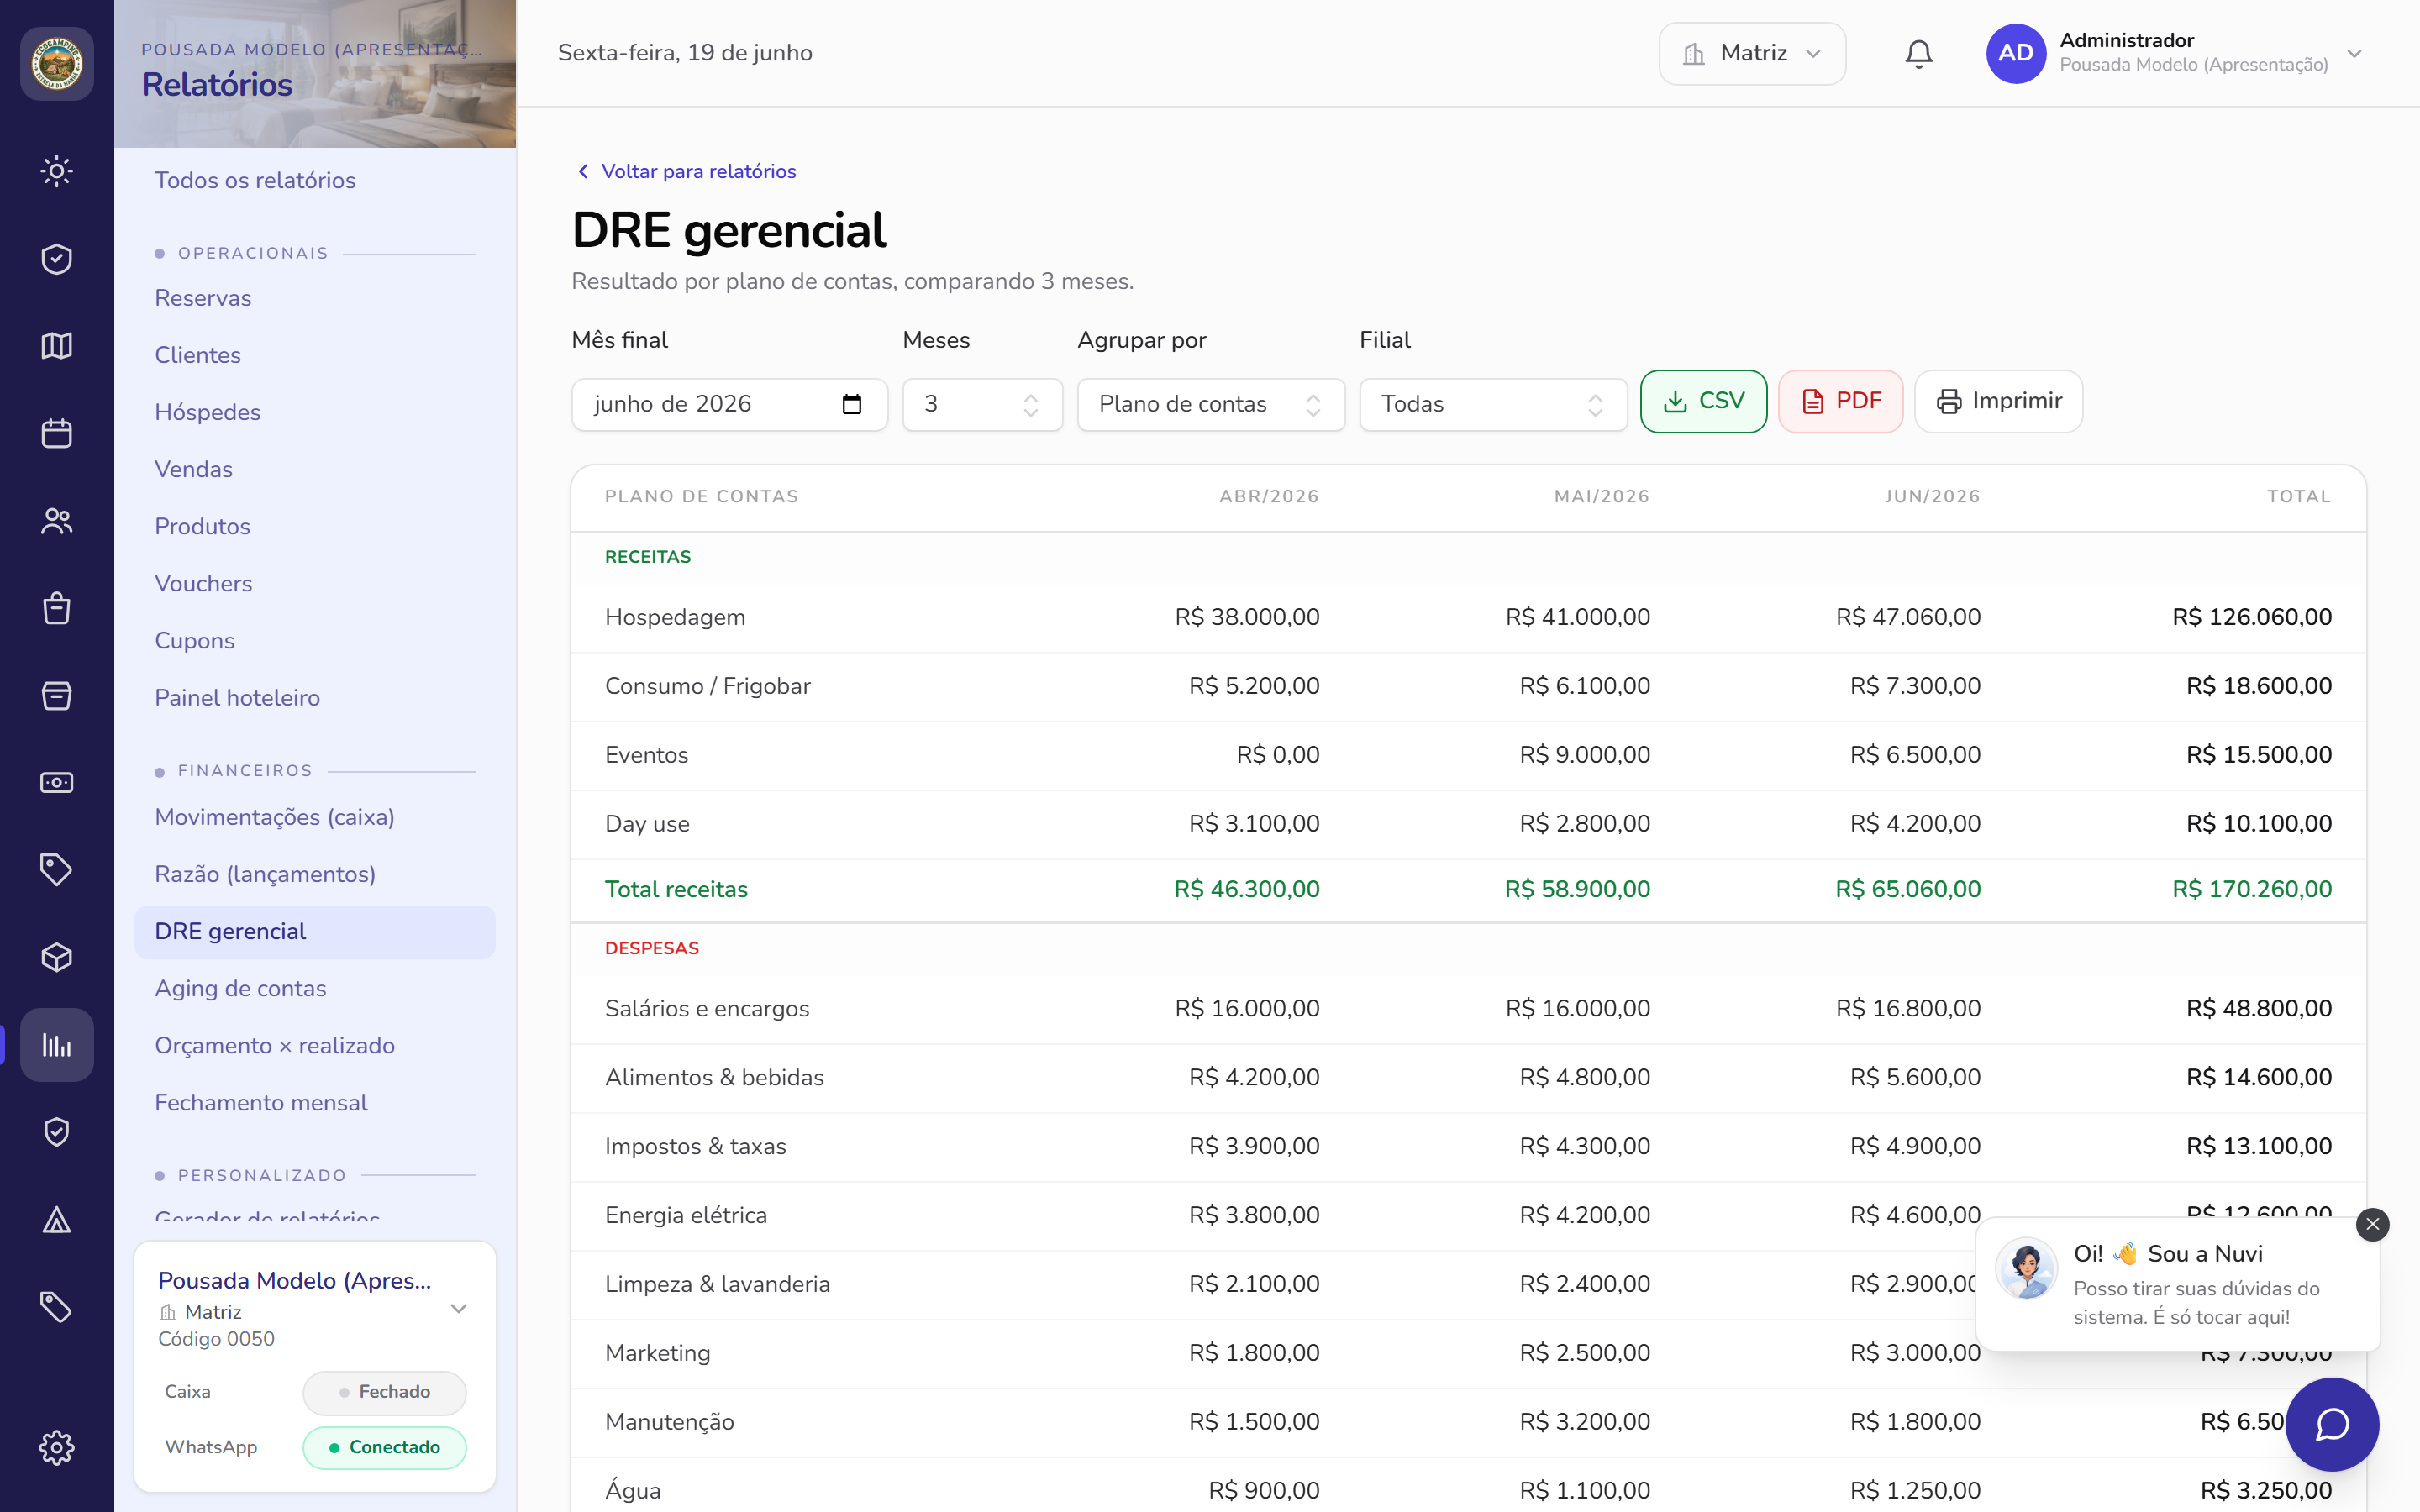Open the cash banknote icon in the left rail
Screen dimensions: 2420x1512
[57, 783]
